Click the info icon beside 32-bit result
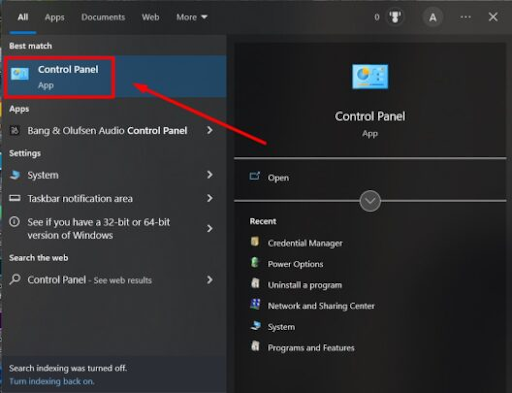Viewport: 512px width, 393px height. [14, 222]
